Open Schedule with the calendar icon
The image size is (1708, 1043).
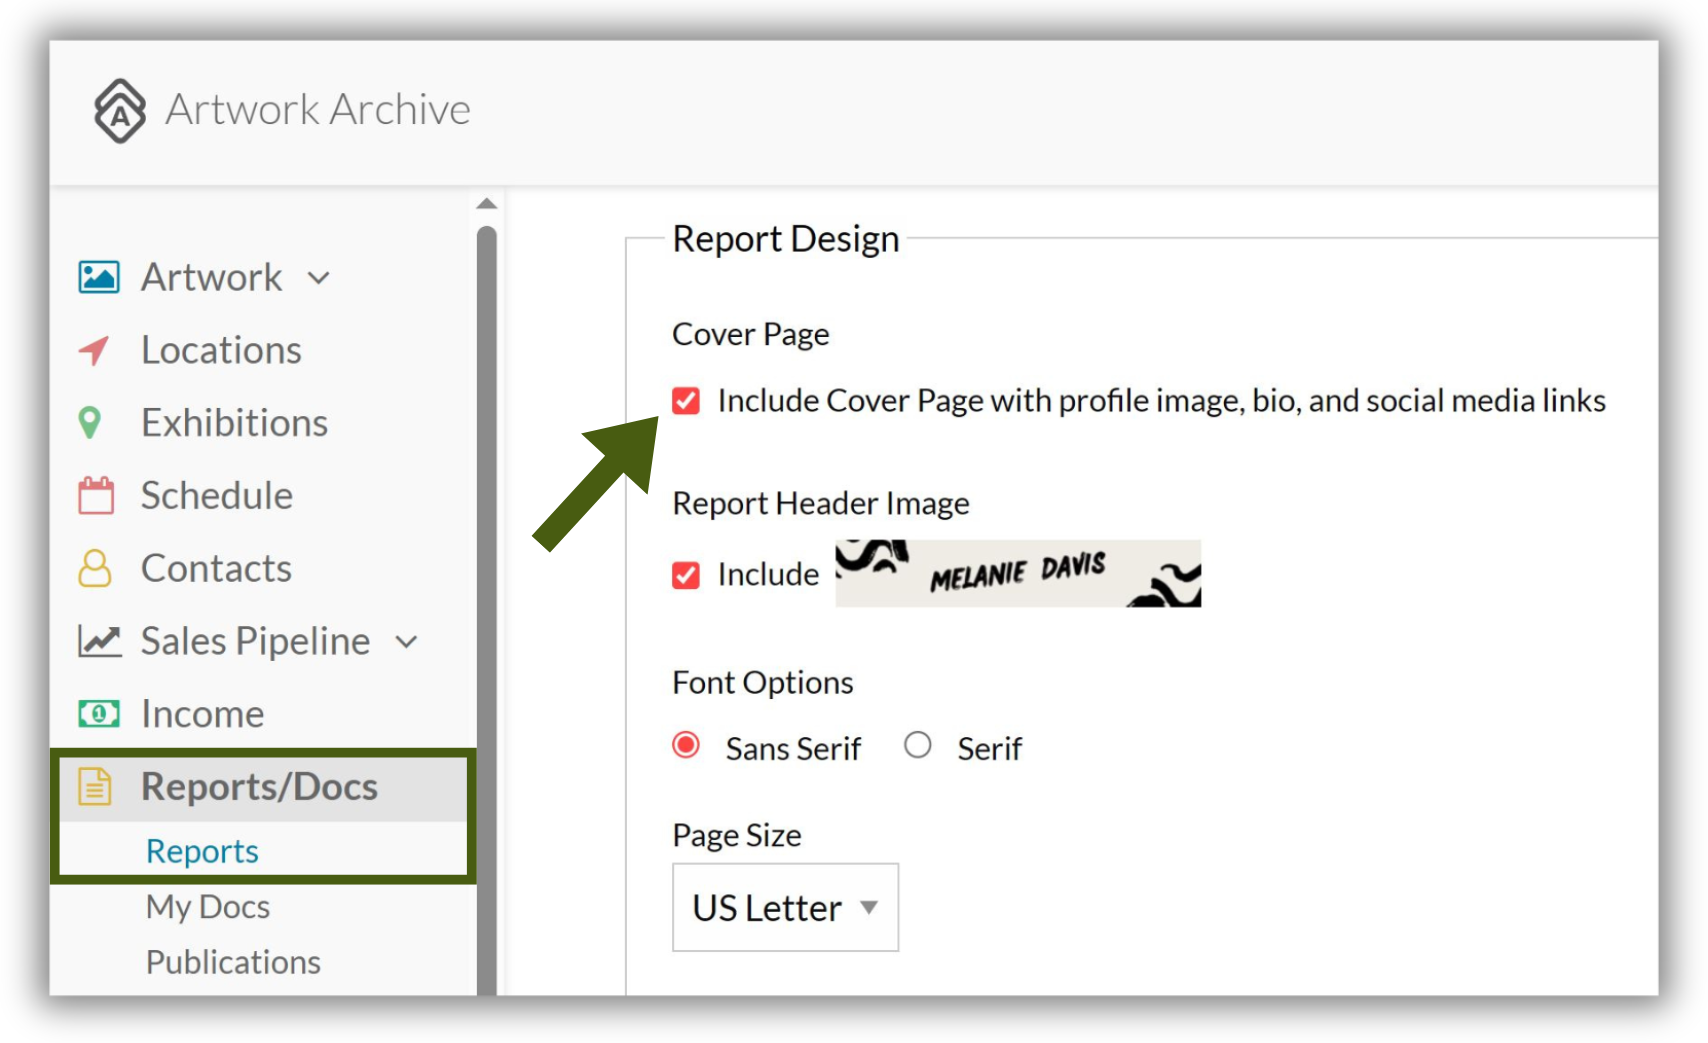coord(96,495)
